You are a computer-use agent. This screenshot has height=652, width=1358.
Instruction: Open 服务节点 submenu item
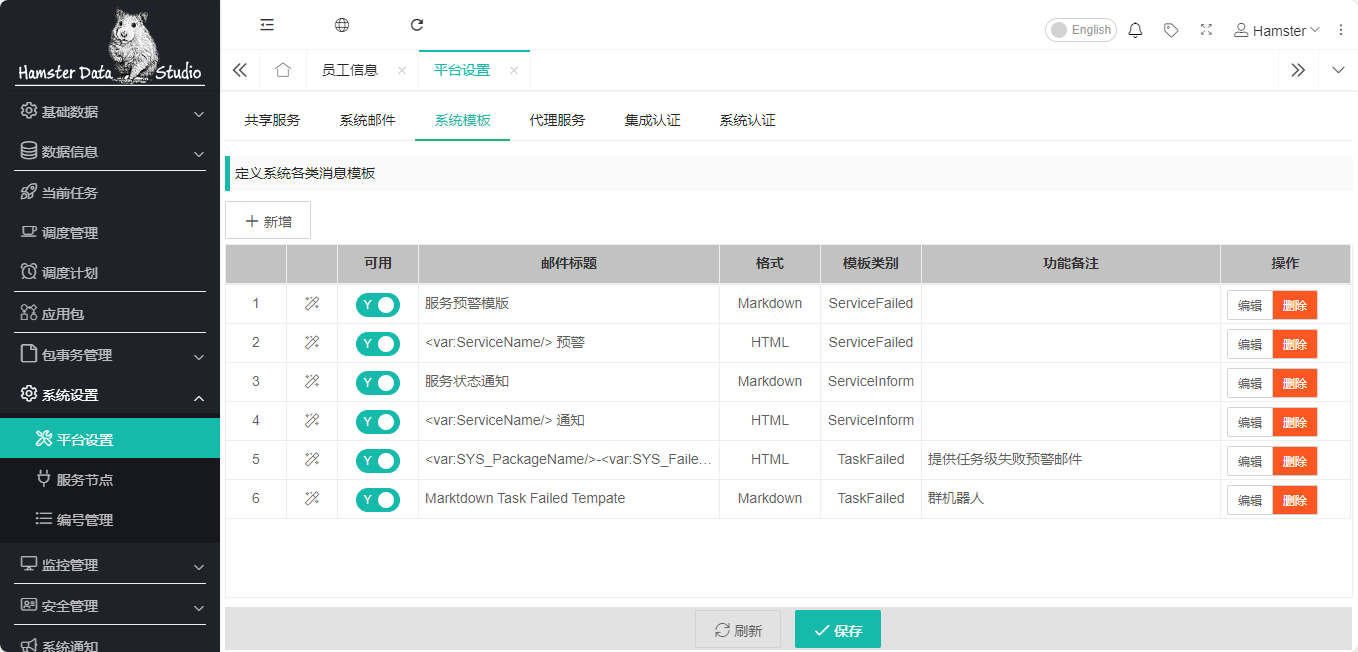tap(110, 480)
